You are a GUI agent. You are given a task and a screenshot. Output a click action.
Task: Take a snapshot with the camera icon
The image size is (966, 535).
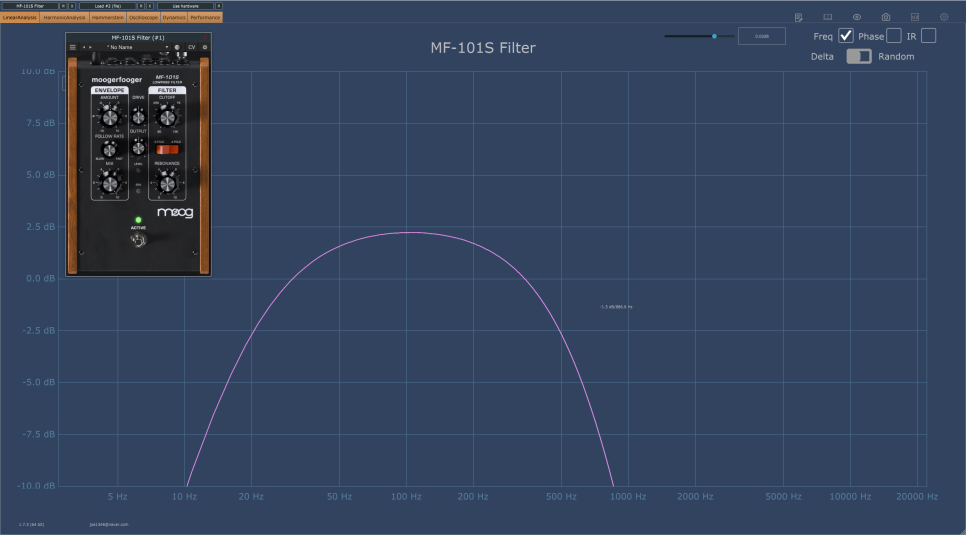[x=886, y=17]
